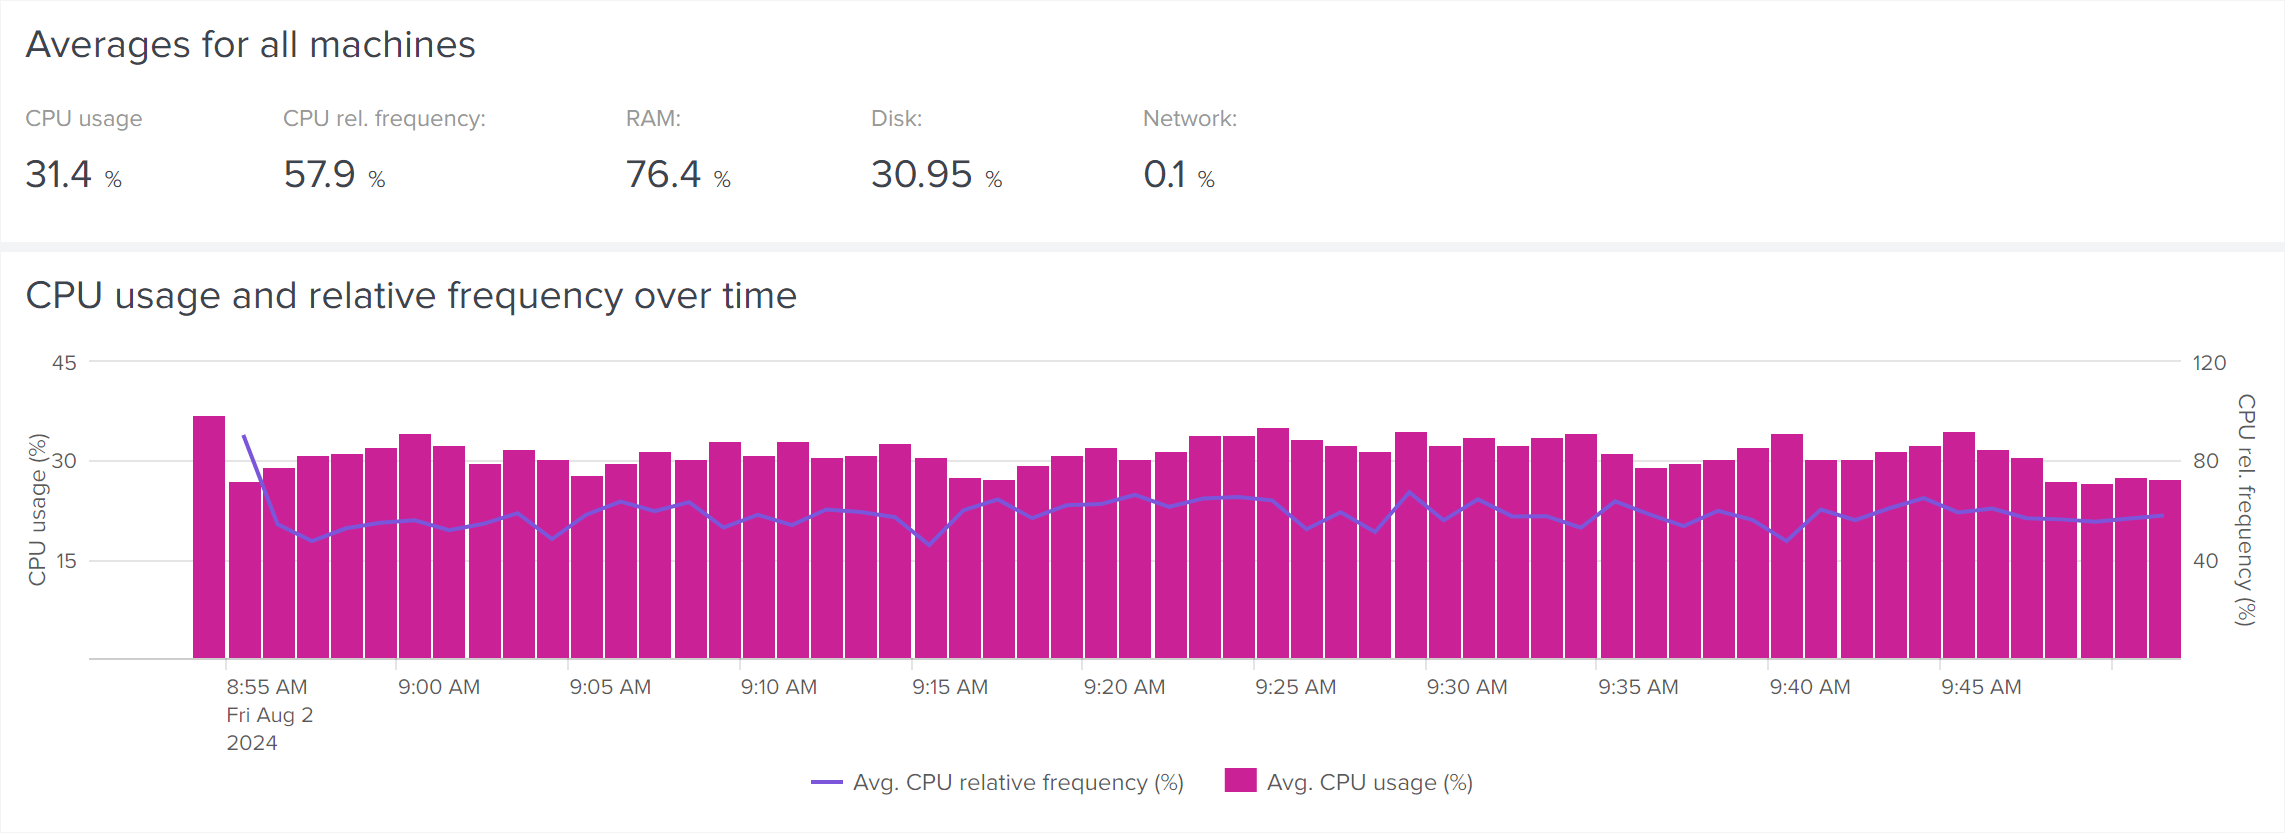
Task: Select the 76.4 % RAM value
Action: (678, 175)
